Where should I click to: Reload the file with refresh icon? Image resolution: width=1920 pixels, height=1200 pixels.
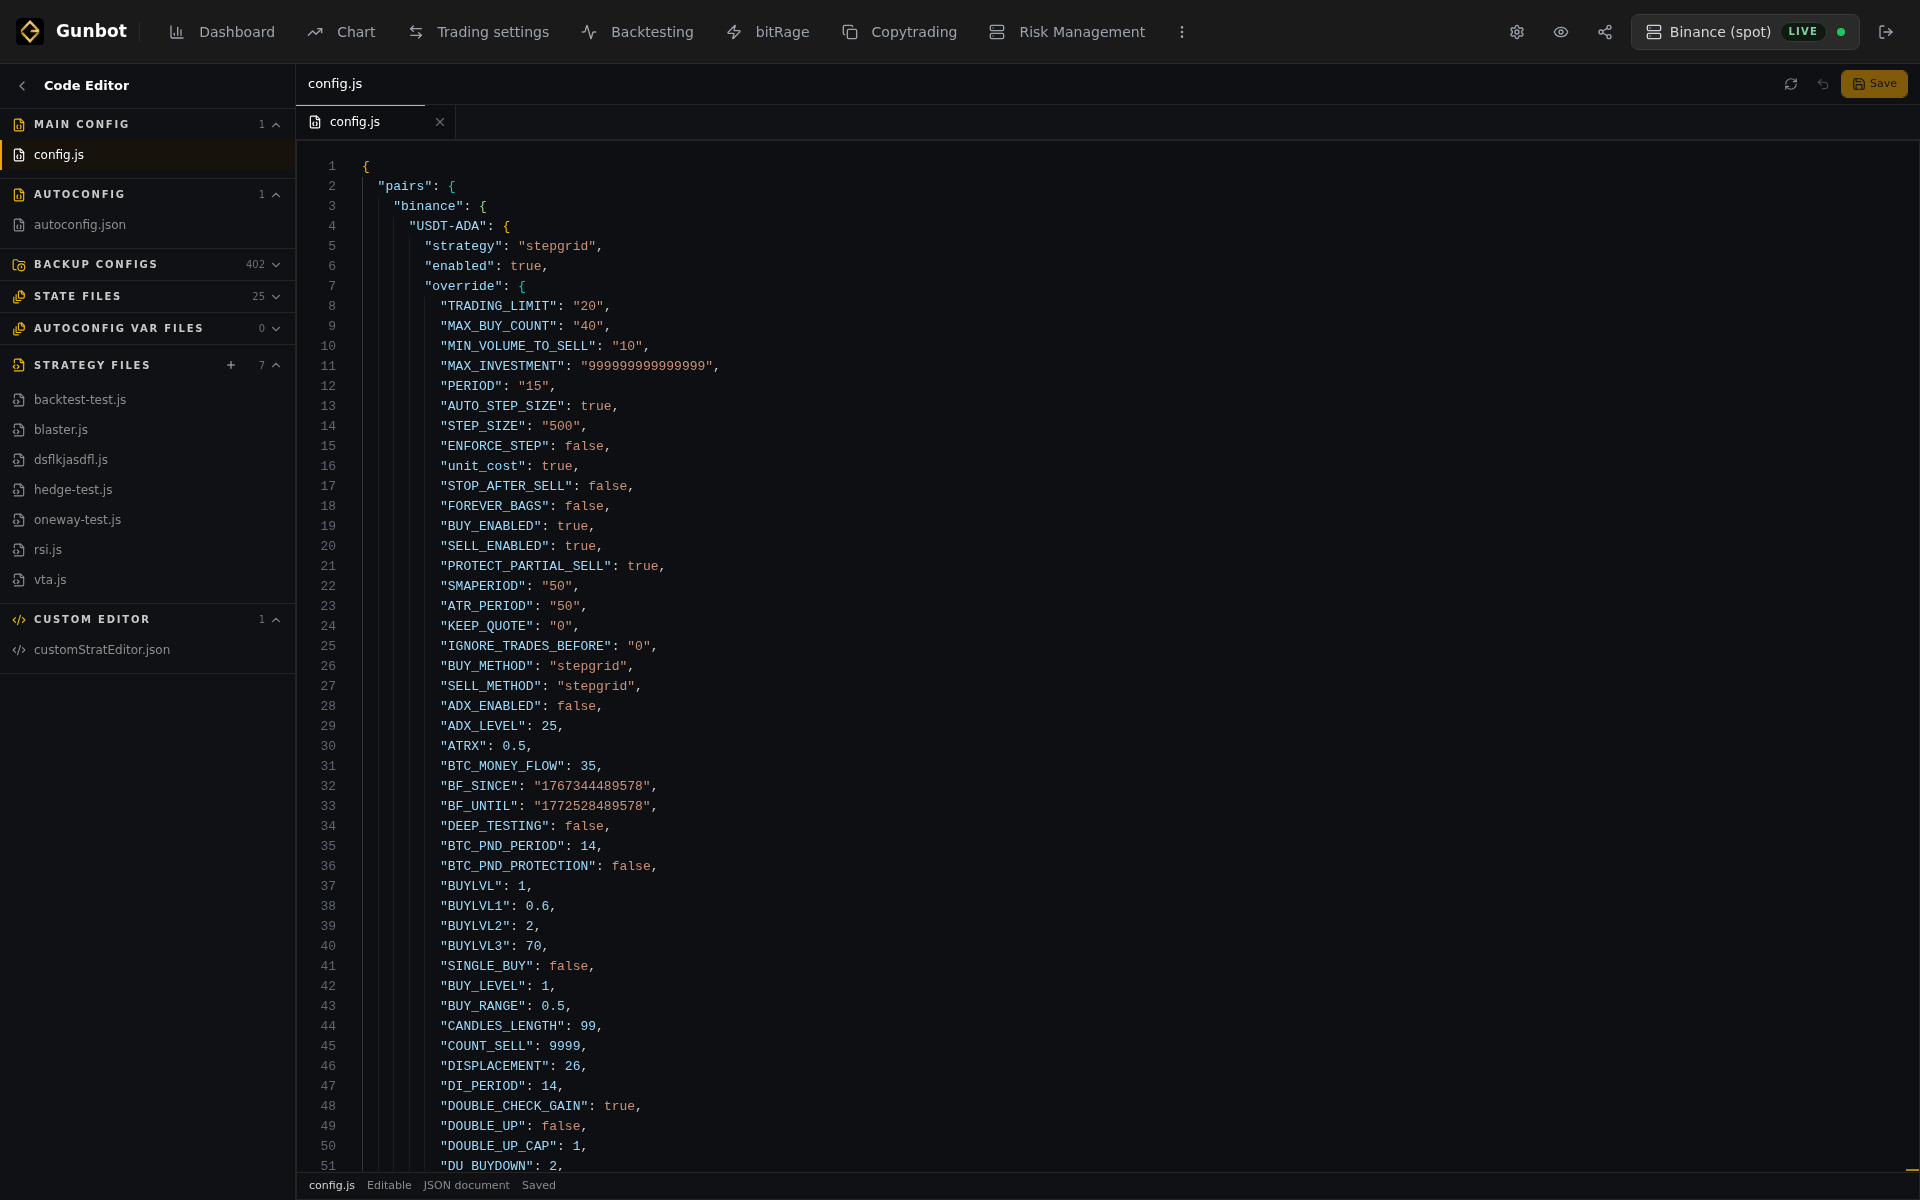(x=1791, y=84)
